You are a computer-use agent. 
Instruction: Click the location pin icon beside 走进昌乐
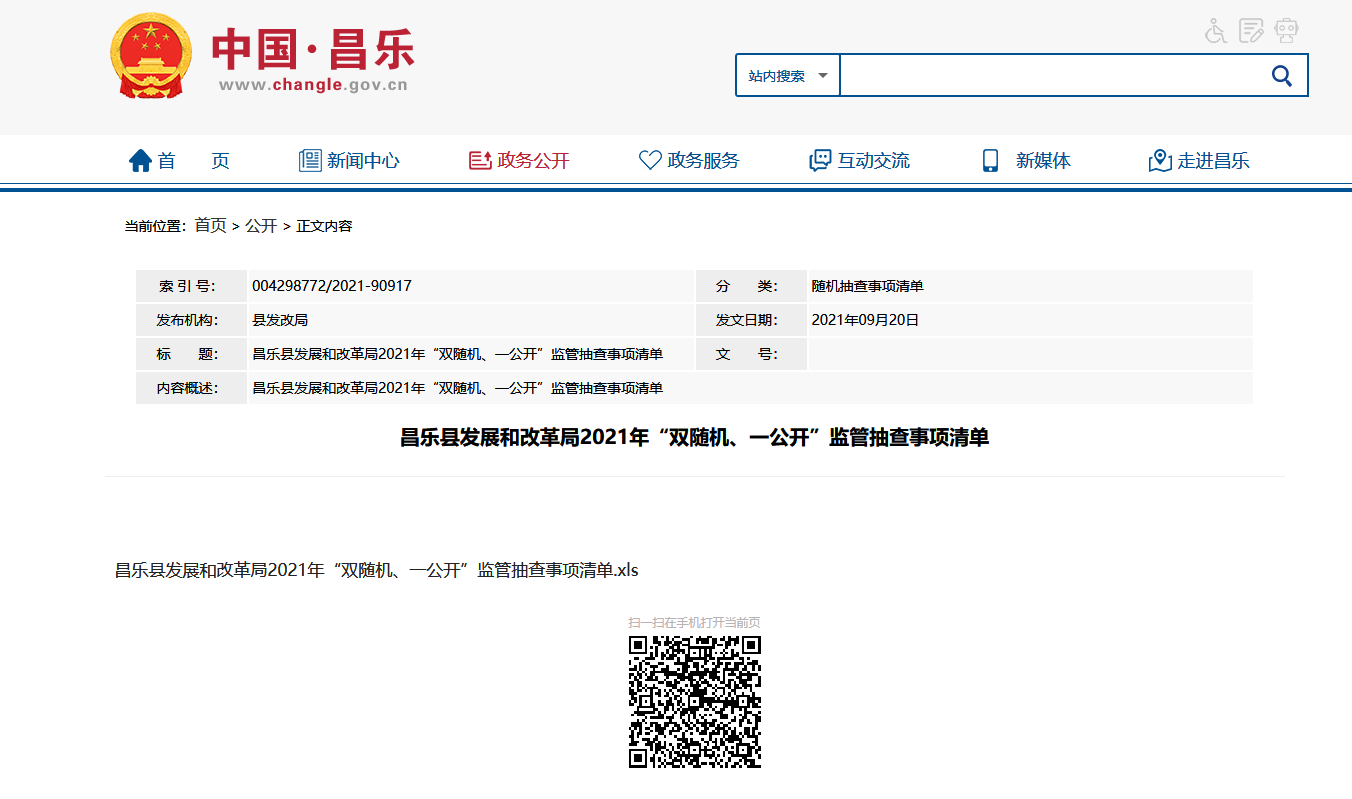point(1160,158)
